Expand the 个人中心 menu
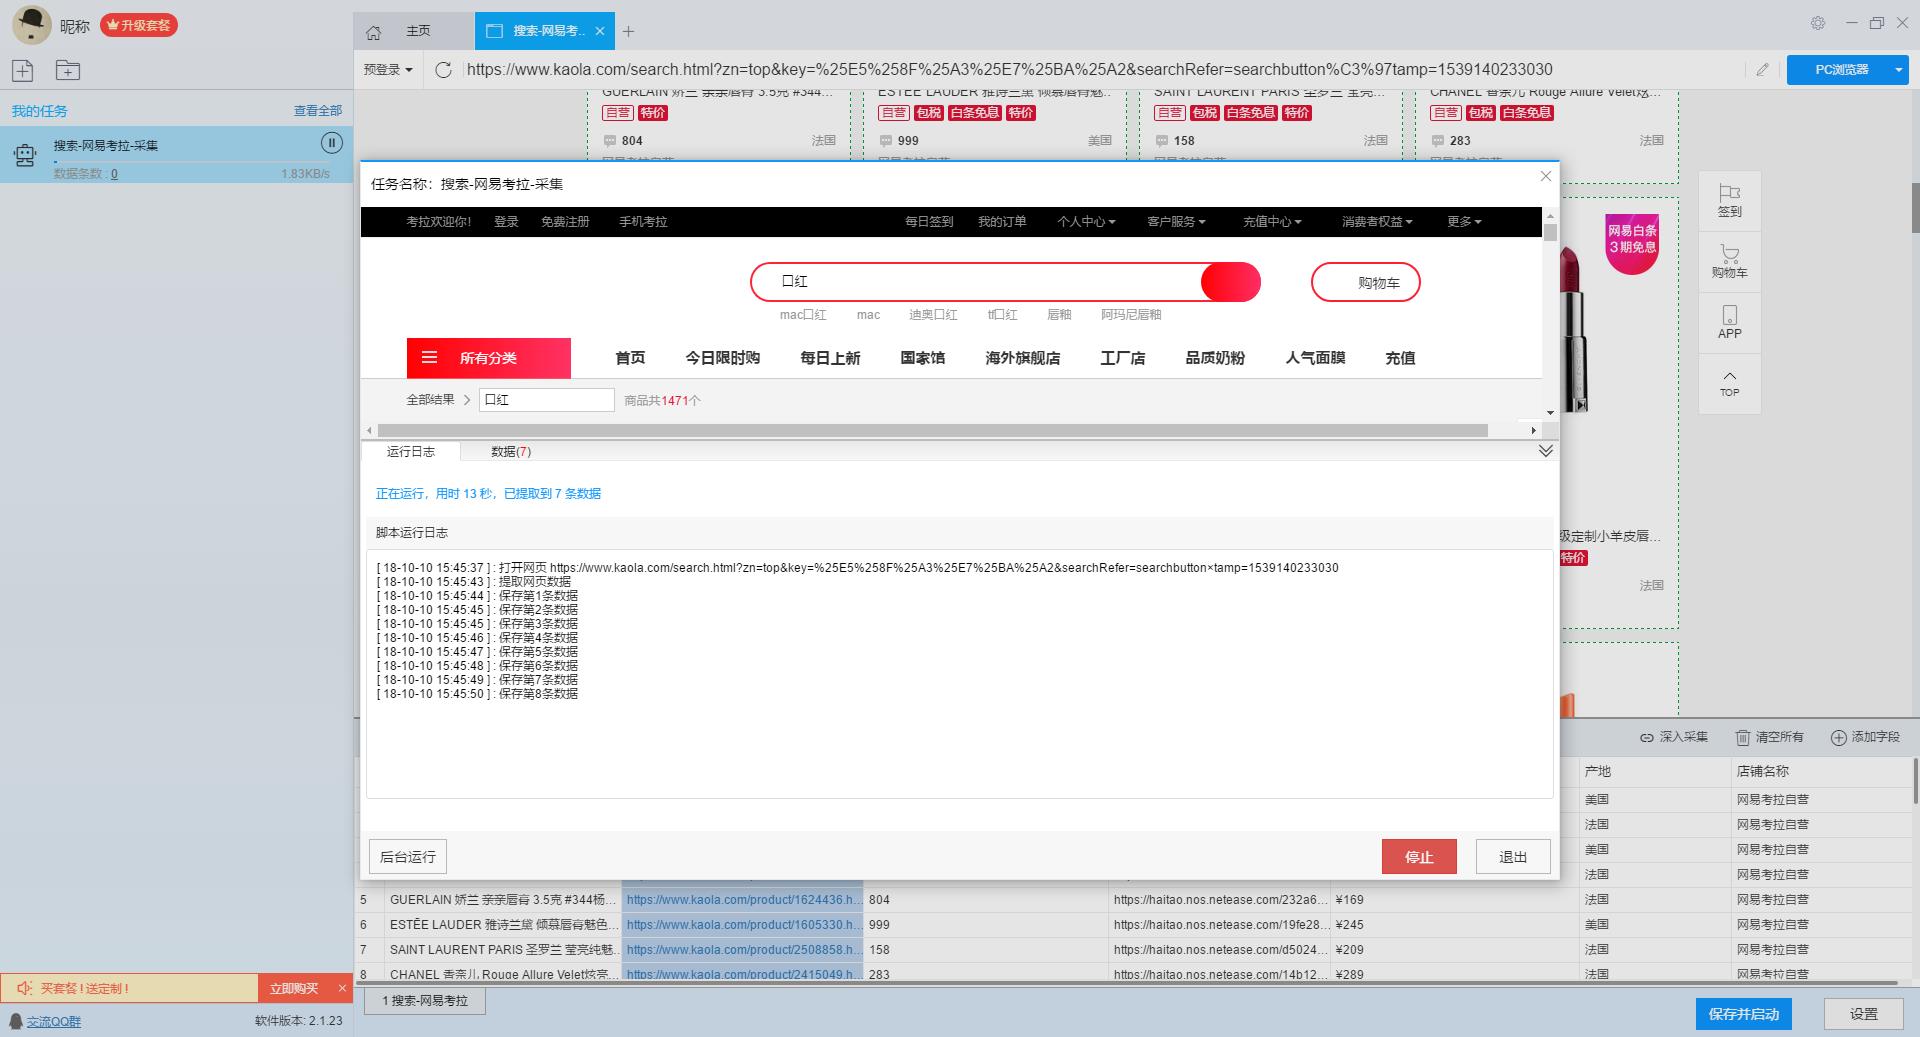Screen dimensions: 1920x1037 pyautogui.click(x=1086, y=222)
